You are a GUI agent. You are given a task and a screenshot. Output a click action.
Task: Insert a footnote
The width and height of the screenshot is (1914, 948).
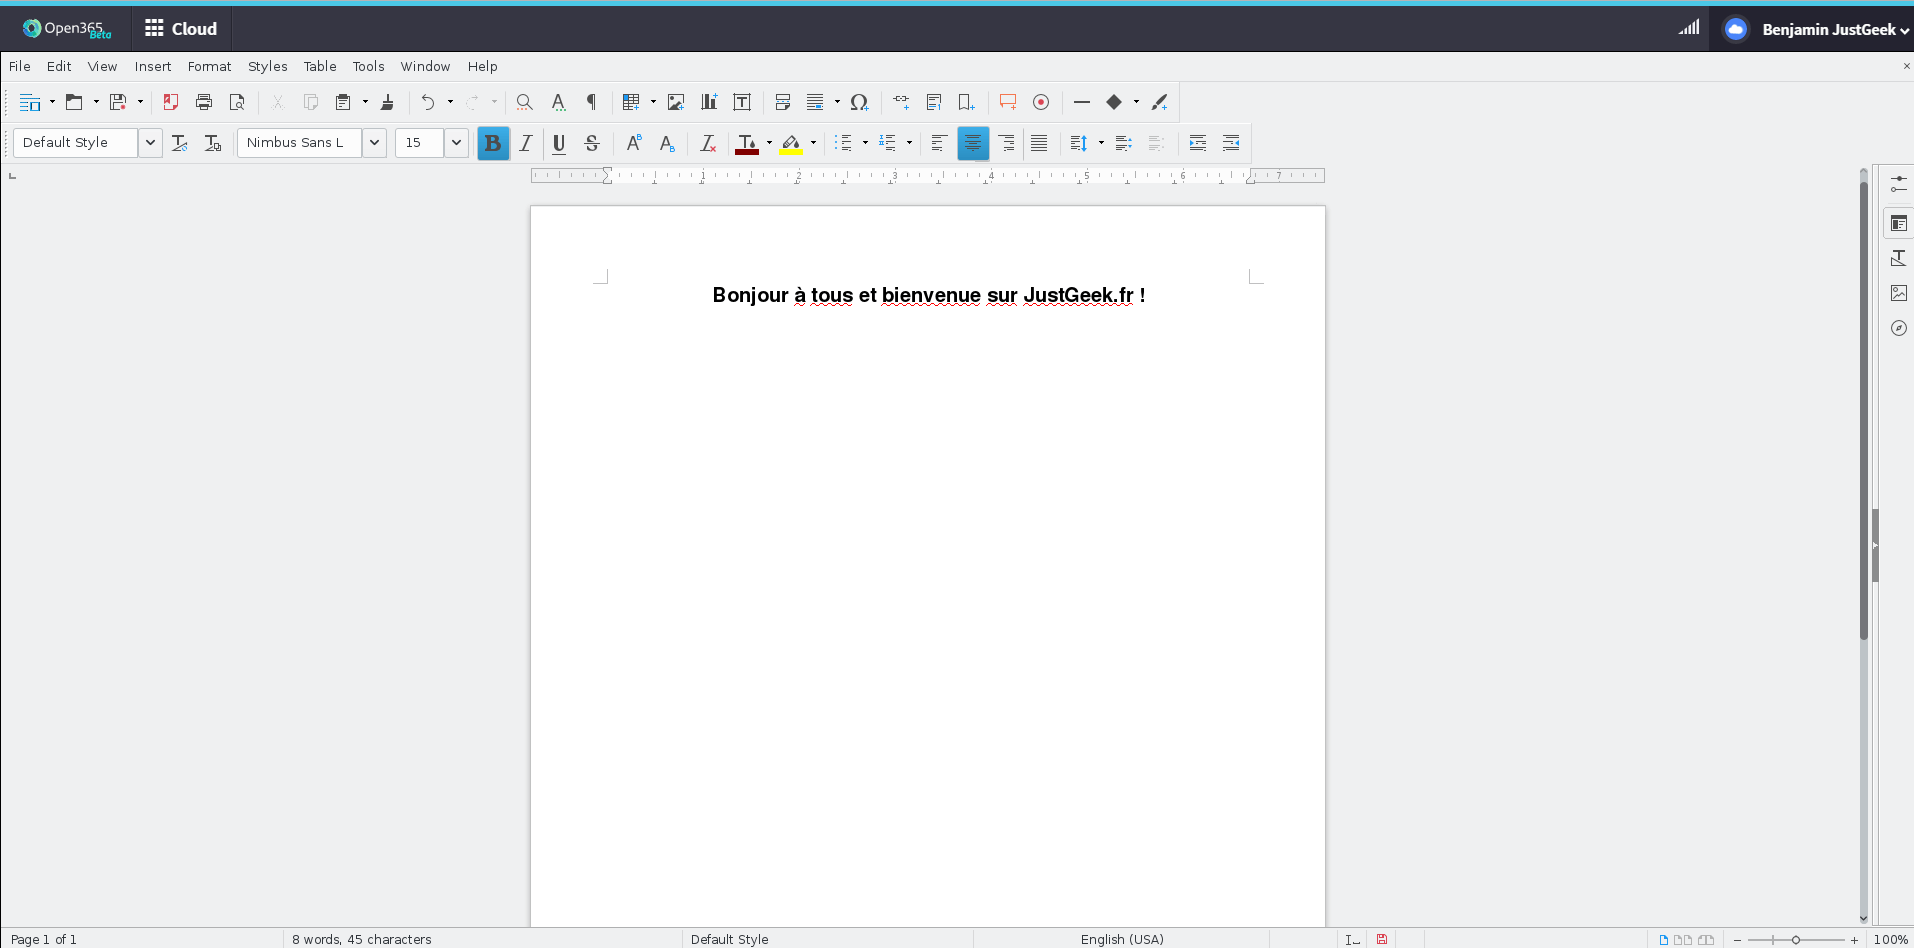pyautogui.click(x=934, y=102)
